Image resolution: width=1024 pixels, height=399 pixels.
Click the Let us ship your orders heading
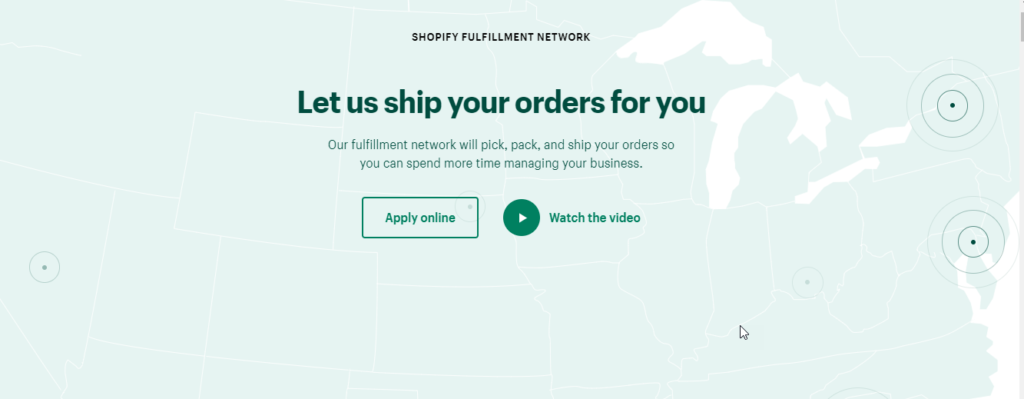pos(502,103)
